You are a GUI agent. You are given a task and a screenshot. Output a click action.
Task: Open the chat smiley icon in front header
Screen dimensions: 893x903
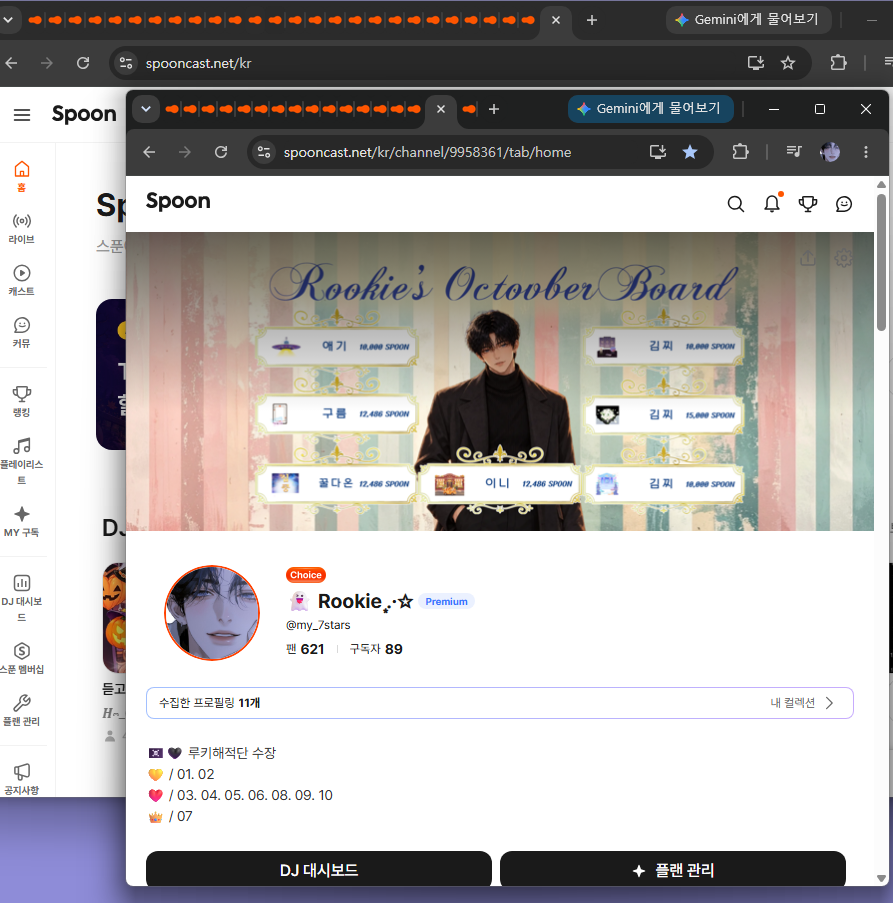coord(843,204)
